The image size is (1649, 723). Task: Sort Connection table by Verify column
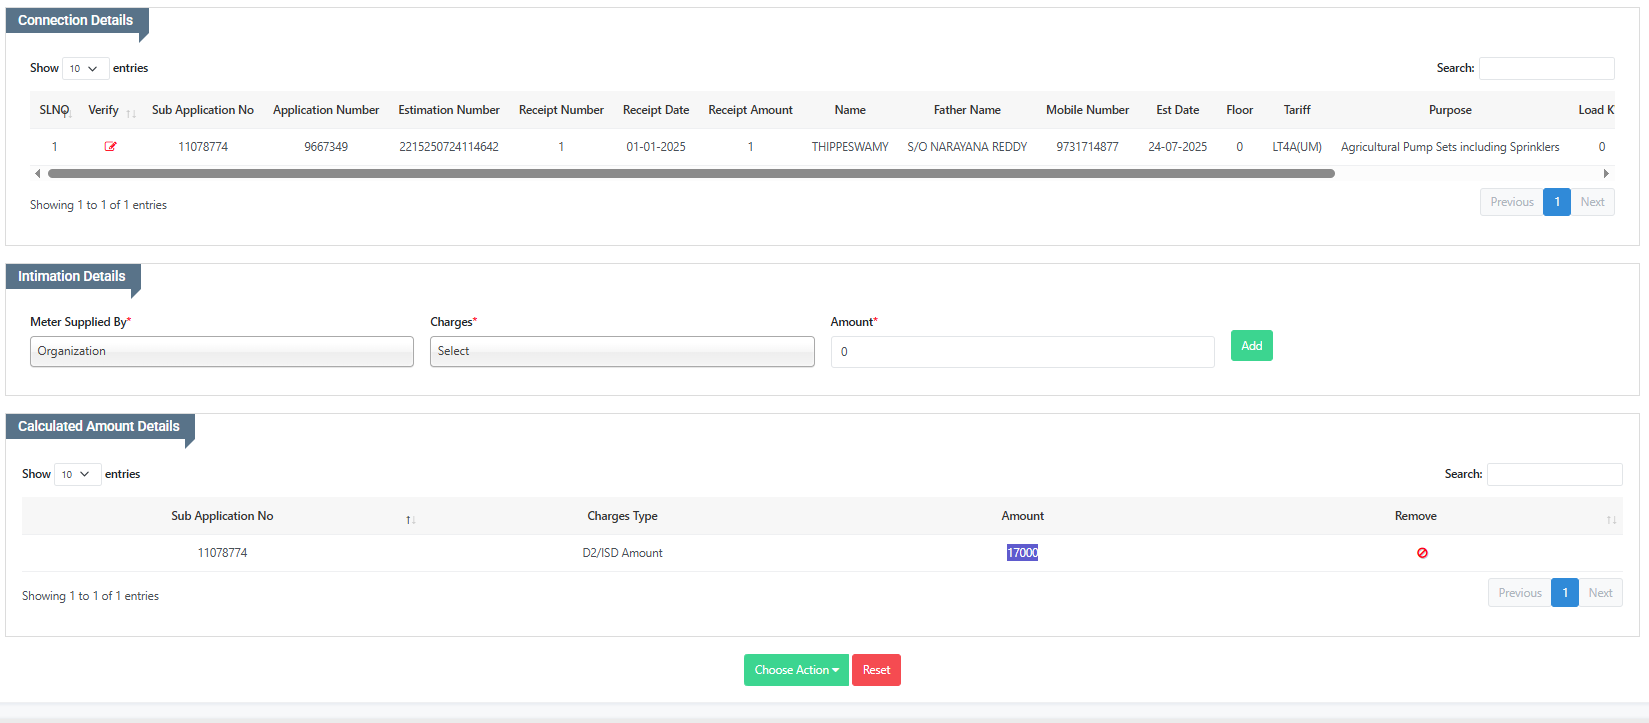tap(130, 114)
